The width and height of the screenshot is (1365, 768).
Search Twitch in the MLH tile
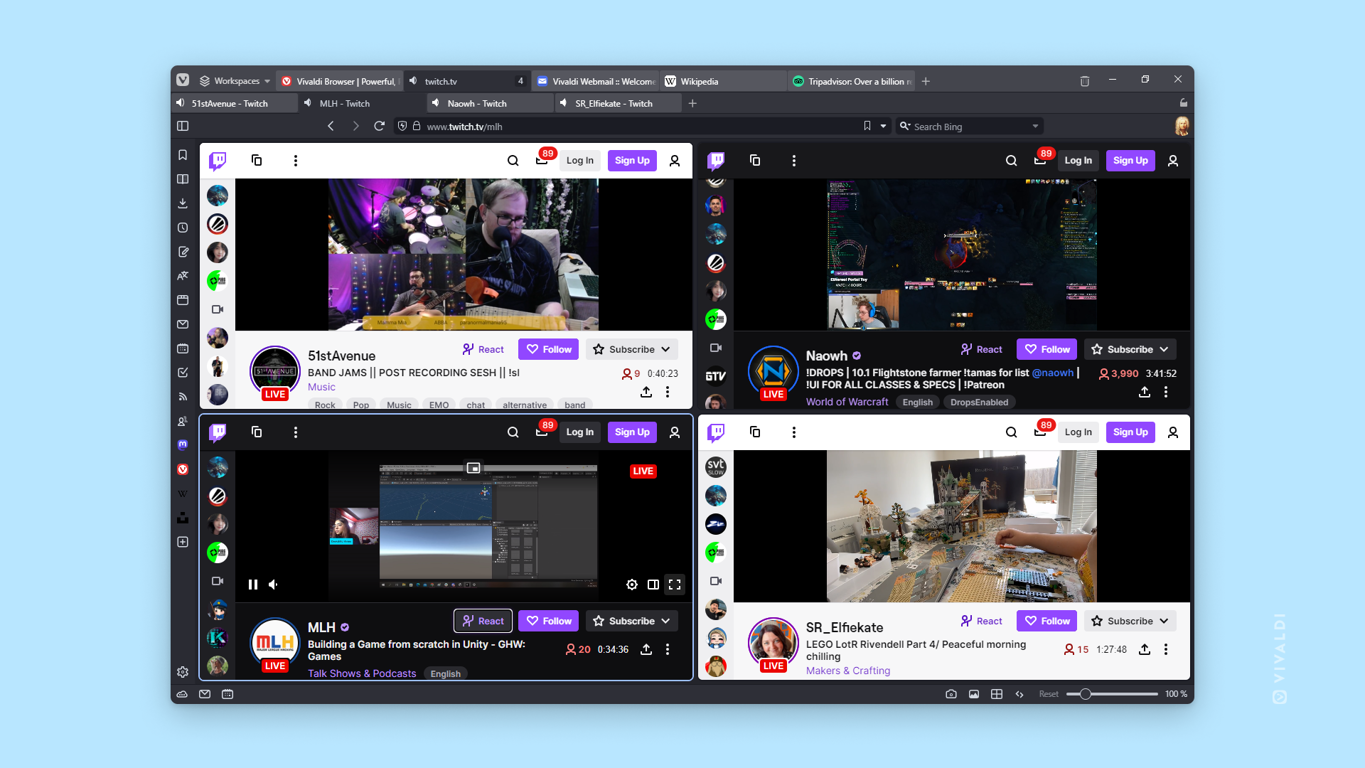coord(513,432)
